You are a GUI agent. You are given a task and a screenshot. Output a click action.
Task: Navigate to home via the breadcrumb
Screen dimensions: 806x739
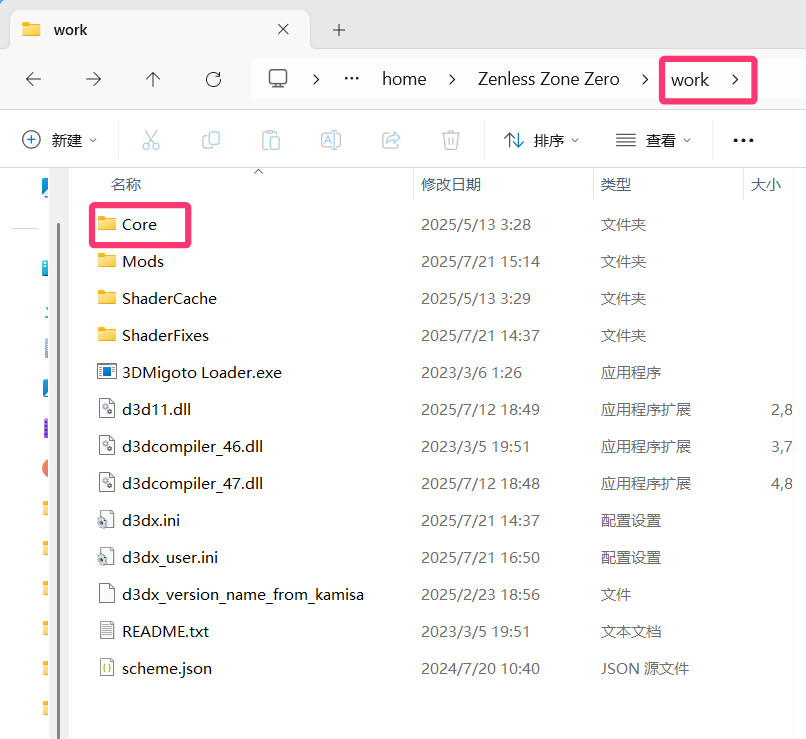coord(404,79)
